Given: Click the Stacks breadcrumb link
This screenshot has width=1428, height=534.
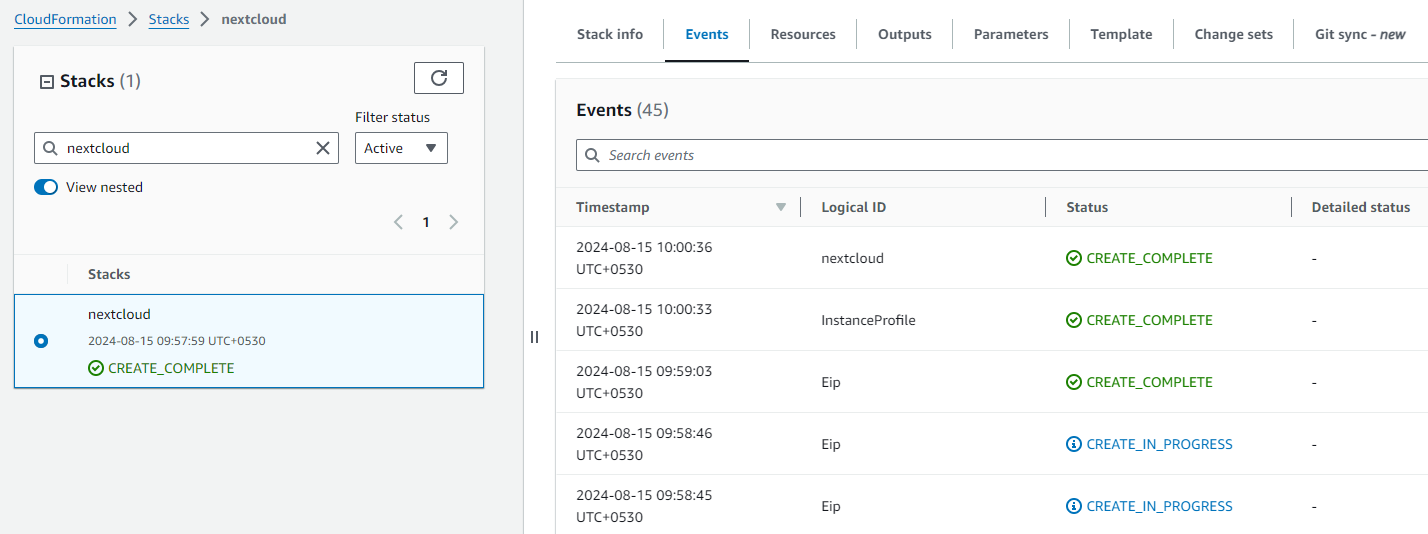Looking at the screenshot, I should coord(169,19).
